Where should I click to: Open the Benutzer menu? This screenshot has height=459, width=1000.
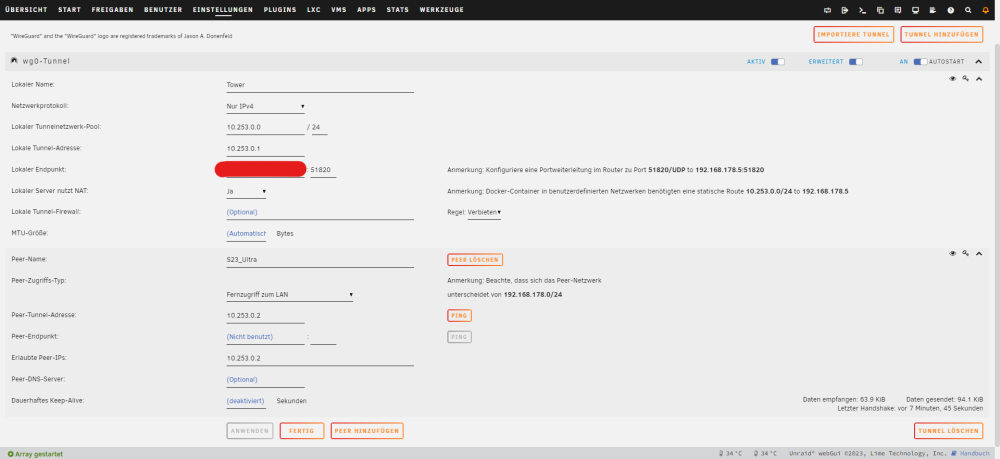[163, 10]
